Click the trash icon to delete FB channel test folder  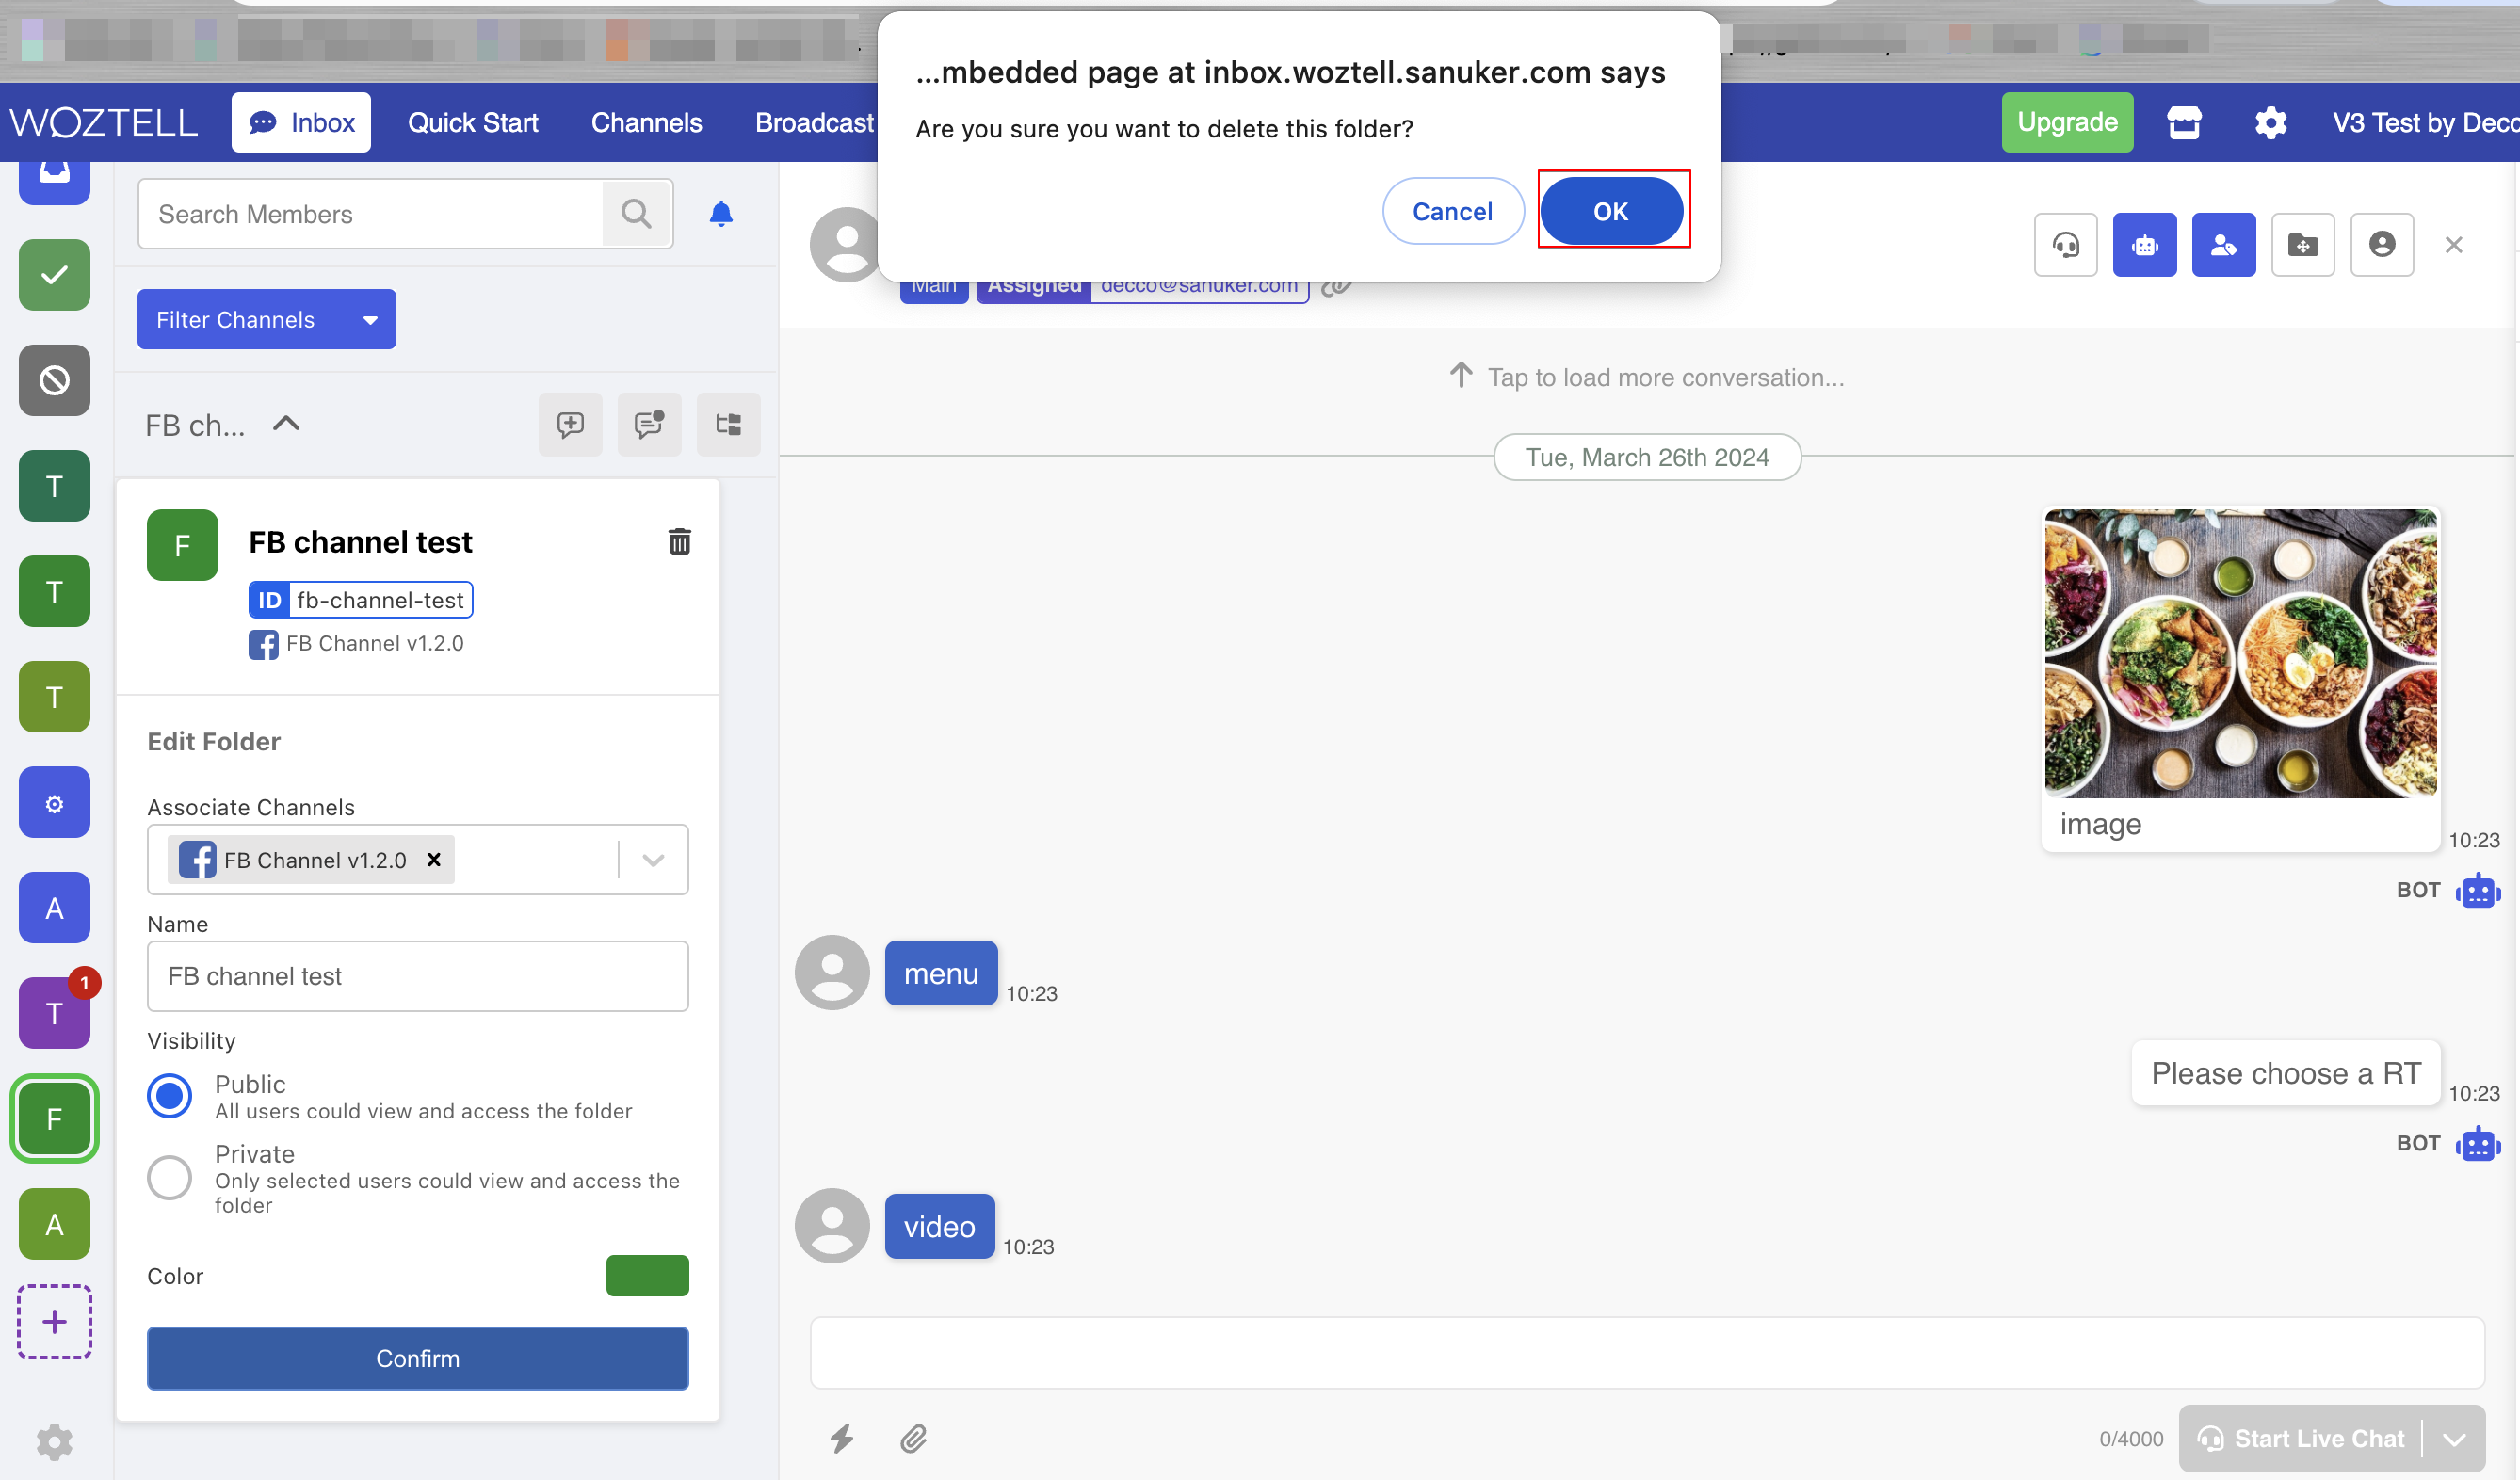click(x=679, y=541)
